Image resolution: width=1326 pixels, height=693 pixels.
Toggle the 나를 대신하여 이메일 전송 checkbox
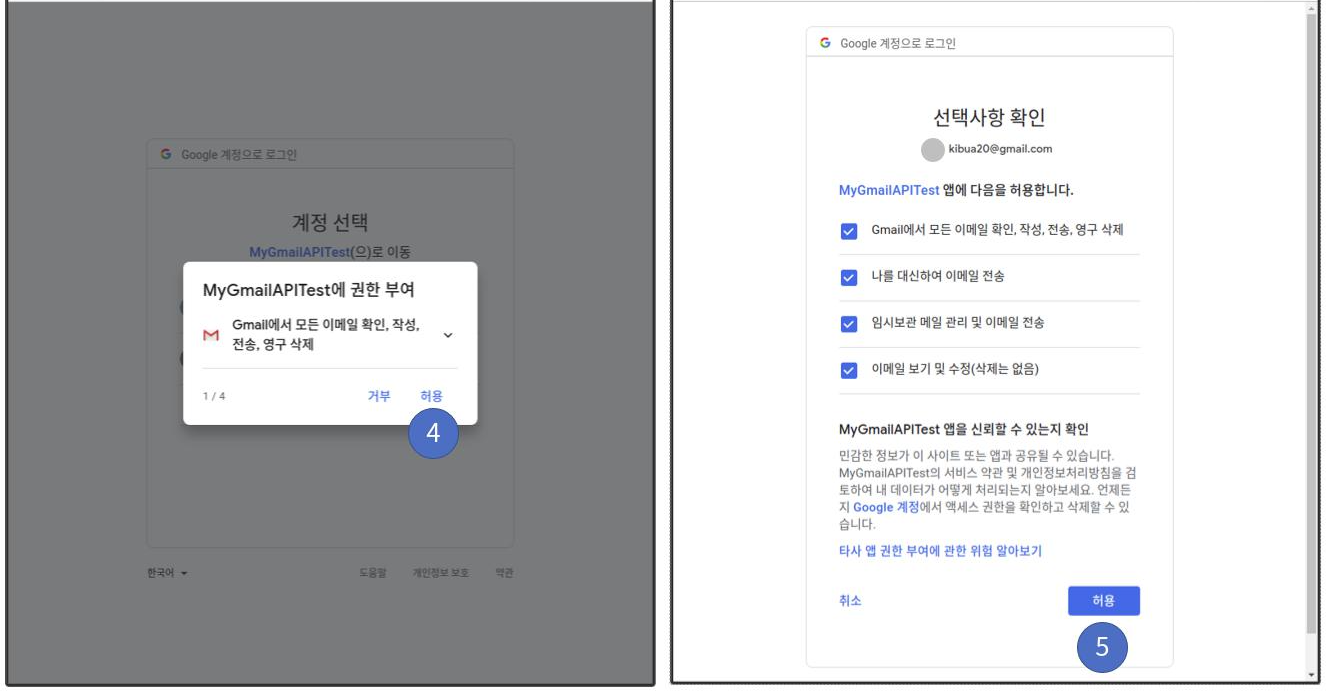click(x=849, y=277)
